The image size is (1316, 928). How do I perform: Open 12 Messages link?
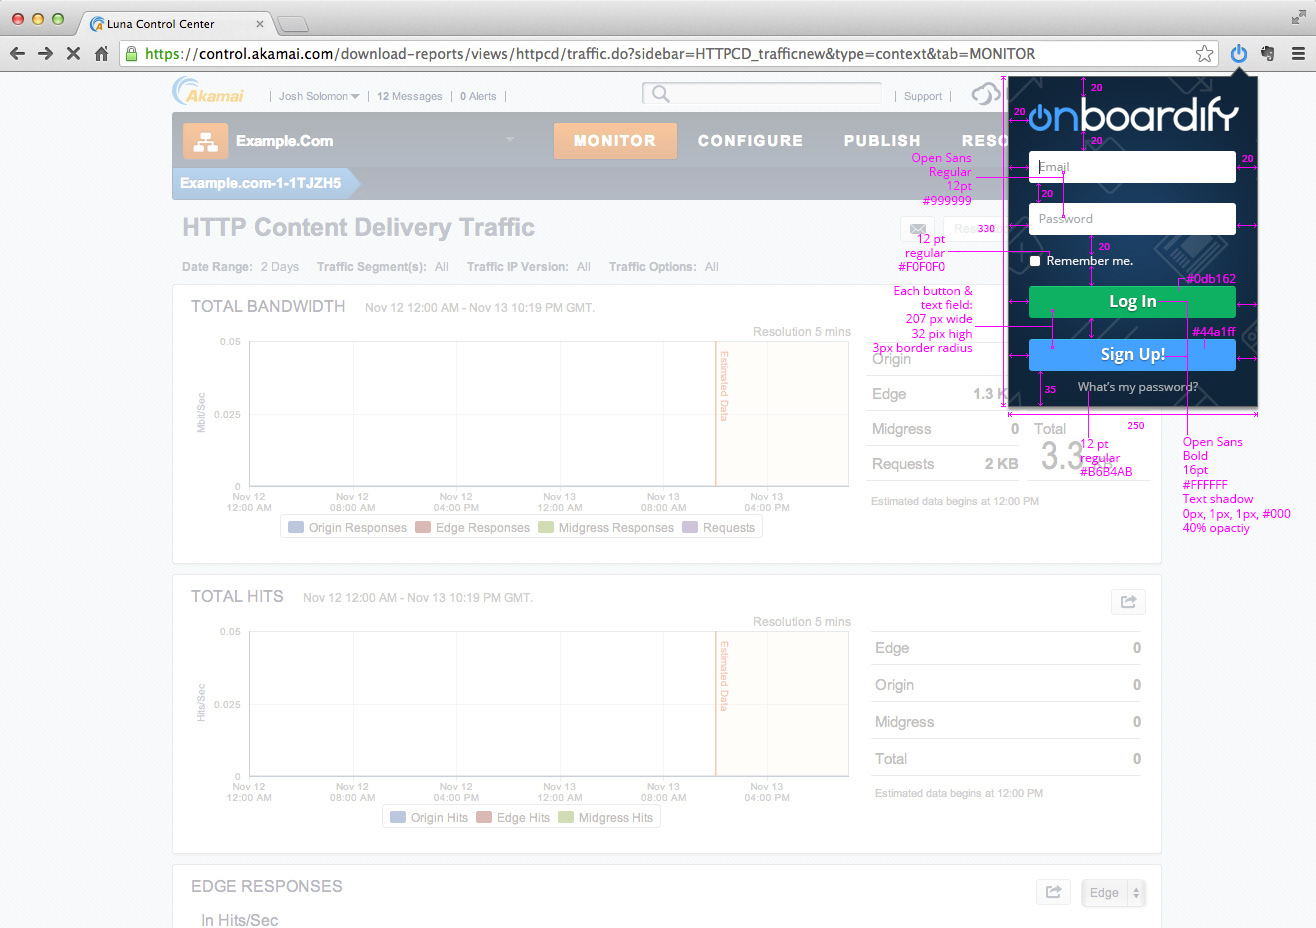tap(409, 97)
